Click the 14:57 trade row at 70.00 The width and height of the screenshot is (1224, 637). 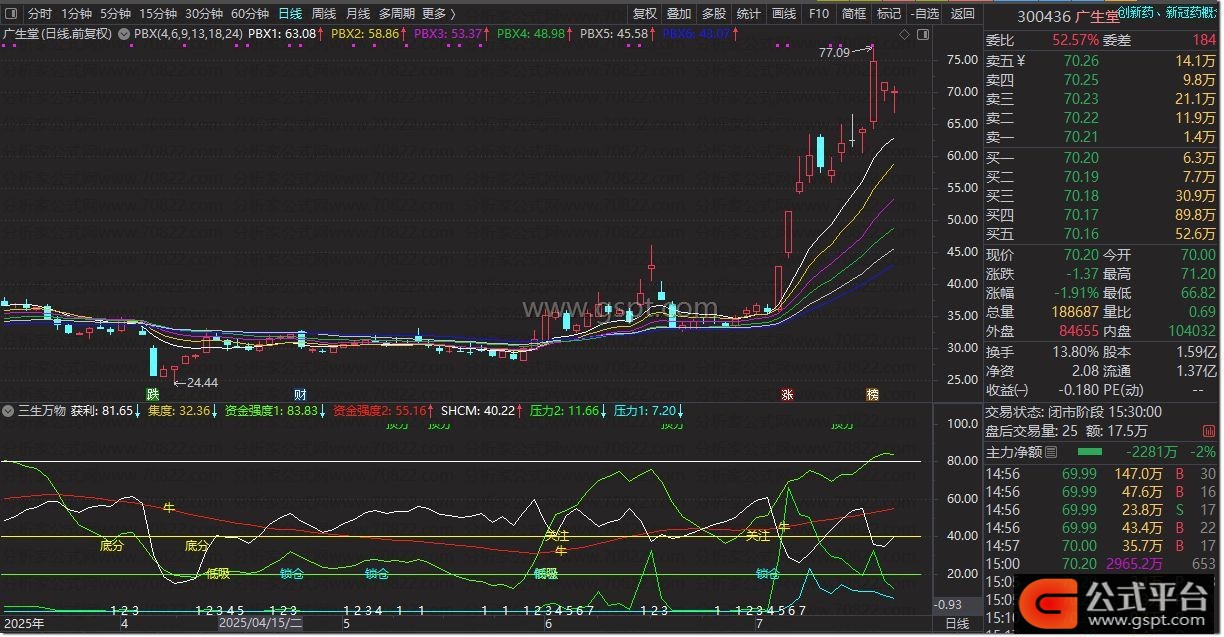[x=1101, y=546]
